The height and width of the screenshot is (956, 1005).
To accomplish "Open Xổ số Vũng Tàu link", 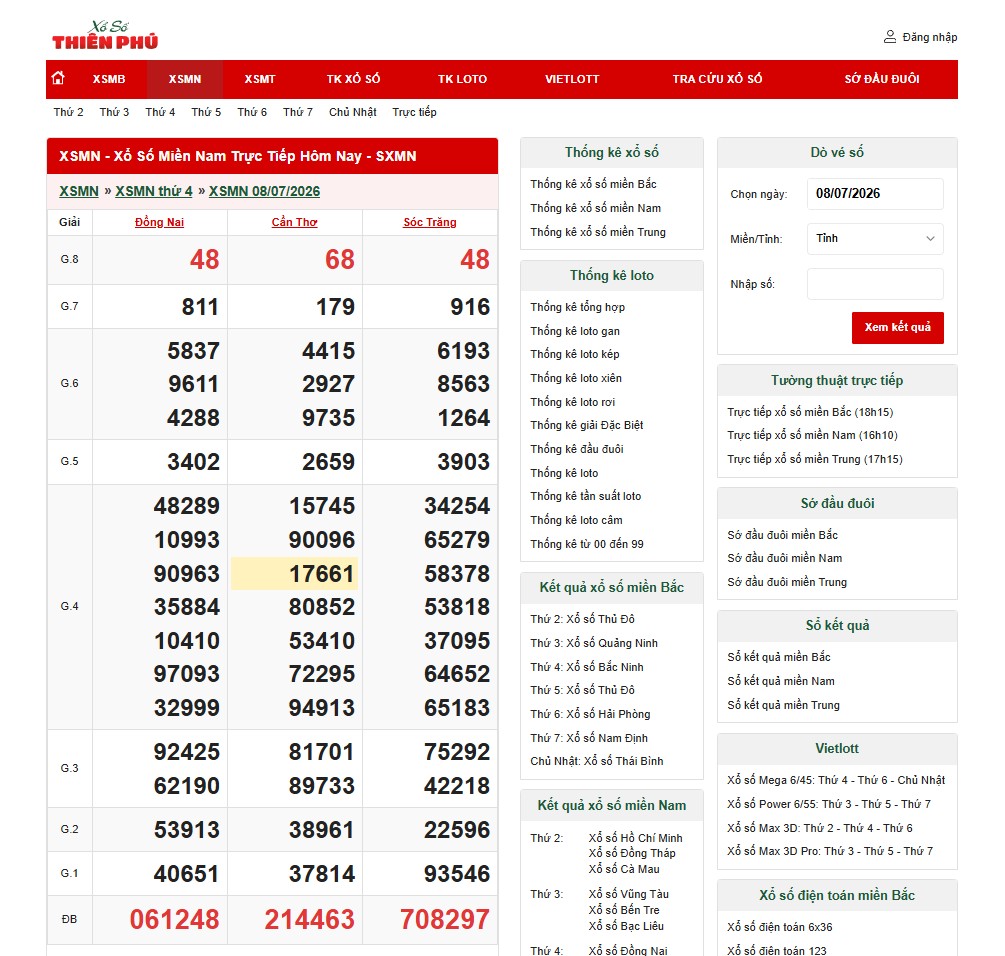I will tap(628, 894).
